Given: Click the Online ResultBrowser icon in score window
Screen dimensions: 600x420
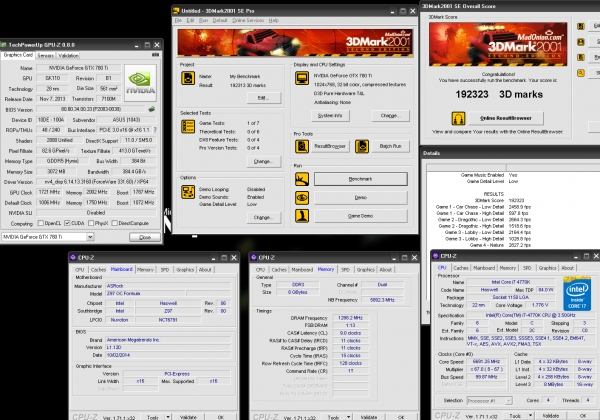Looking at the screenshot, I should [x=458, y=119].
